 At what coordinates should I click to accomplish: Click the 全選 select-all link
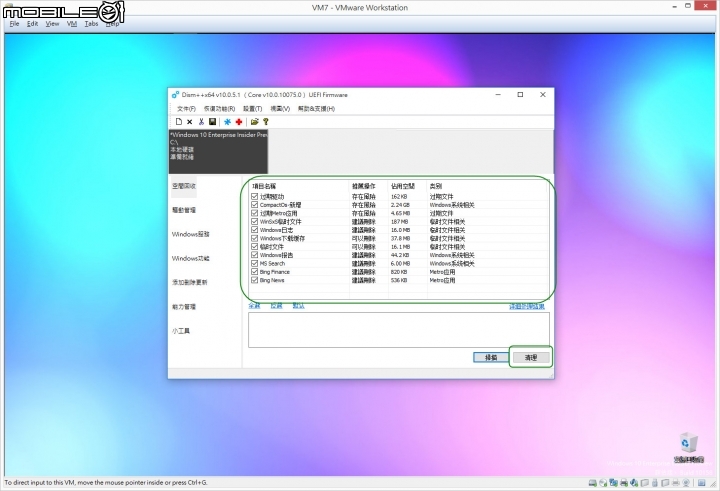point(254,306)
